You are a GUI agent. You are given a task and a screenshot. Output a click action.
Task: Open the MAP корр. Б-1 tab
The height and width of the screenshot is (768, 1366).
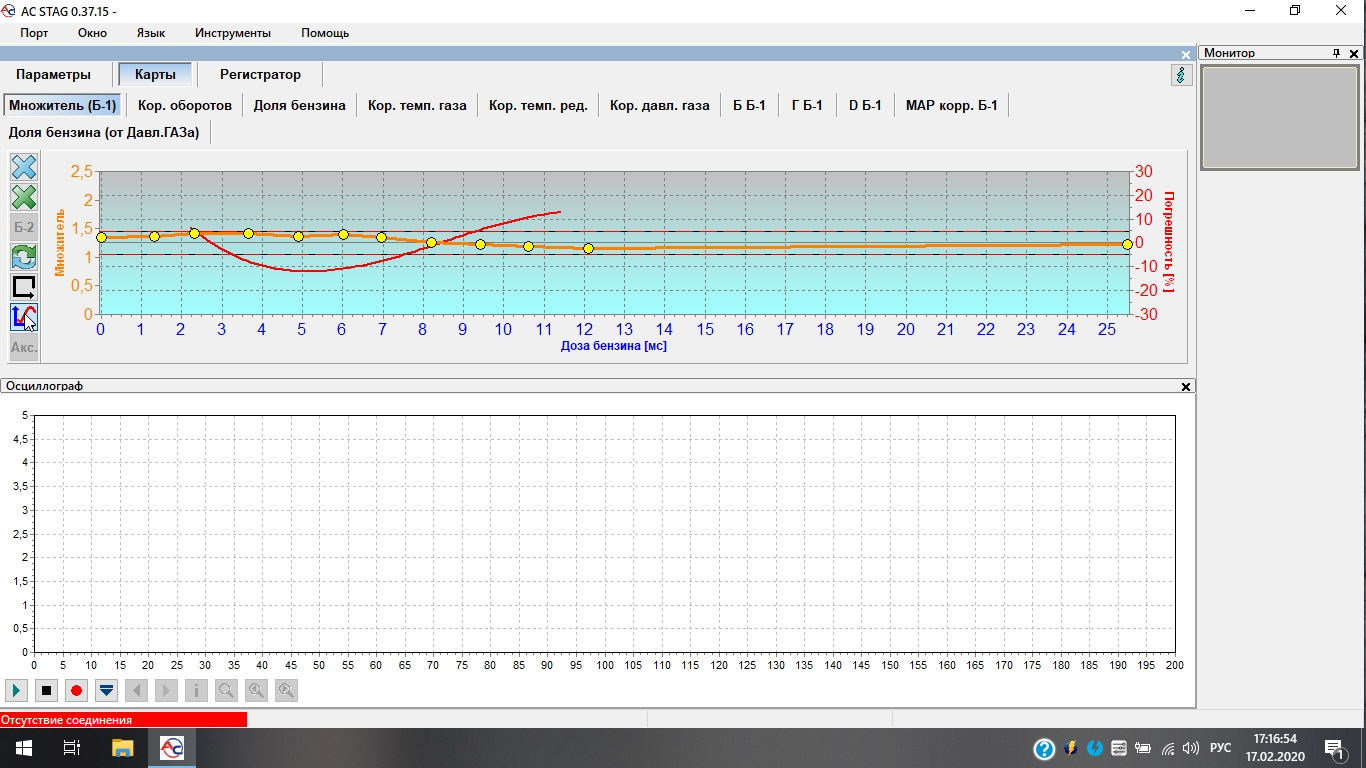[x=951, y=105]
